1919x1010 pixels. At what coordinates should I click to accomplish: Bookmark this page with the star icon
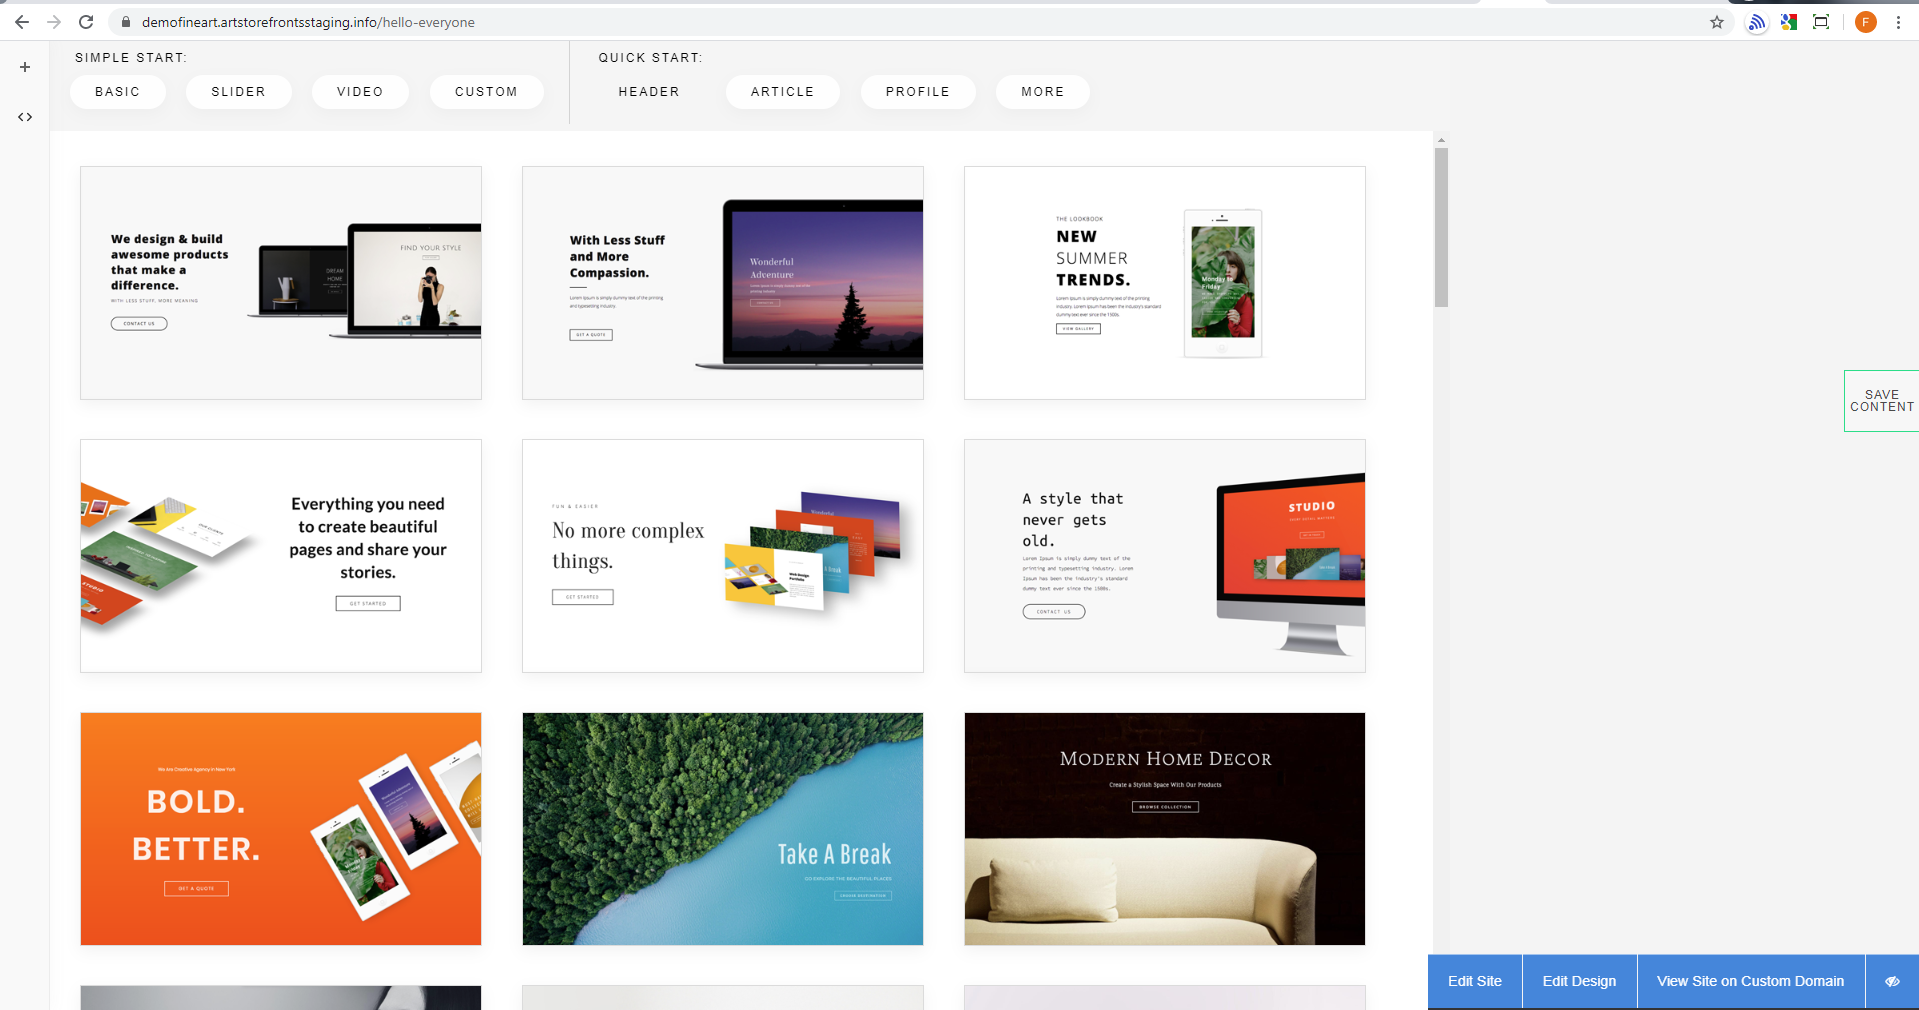click(1716, 22)
